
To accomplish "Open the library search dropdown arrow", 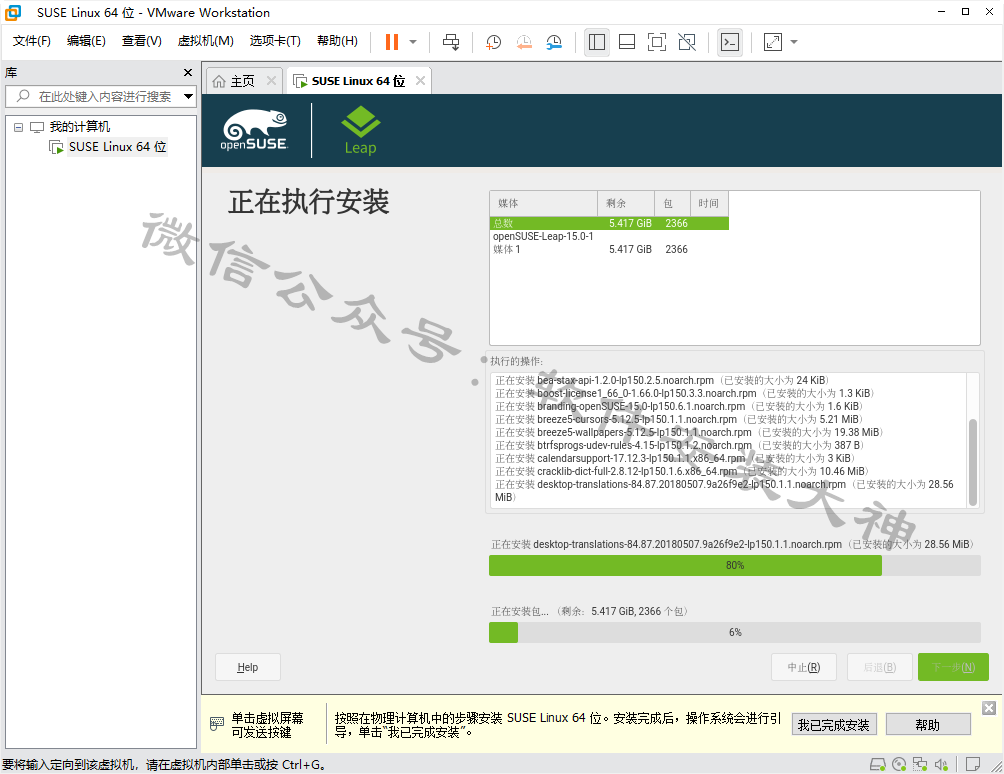I will coord(188,97).
